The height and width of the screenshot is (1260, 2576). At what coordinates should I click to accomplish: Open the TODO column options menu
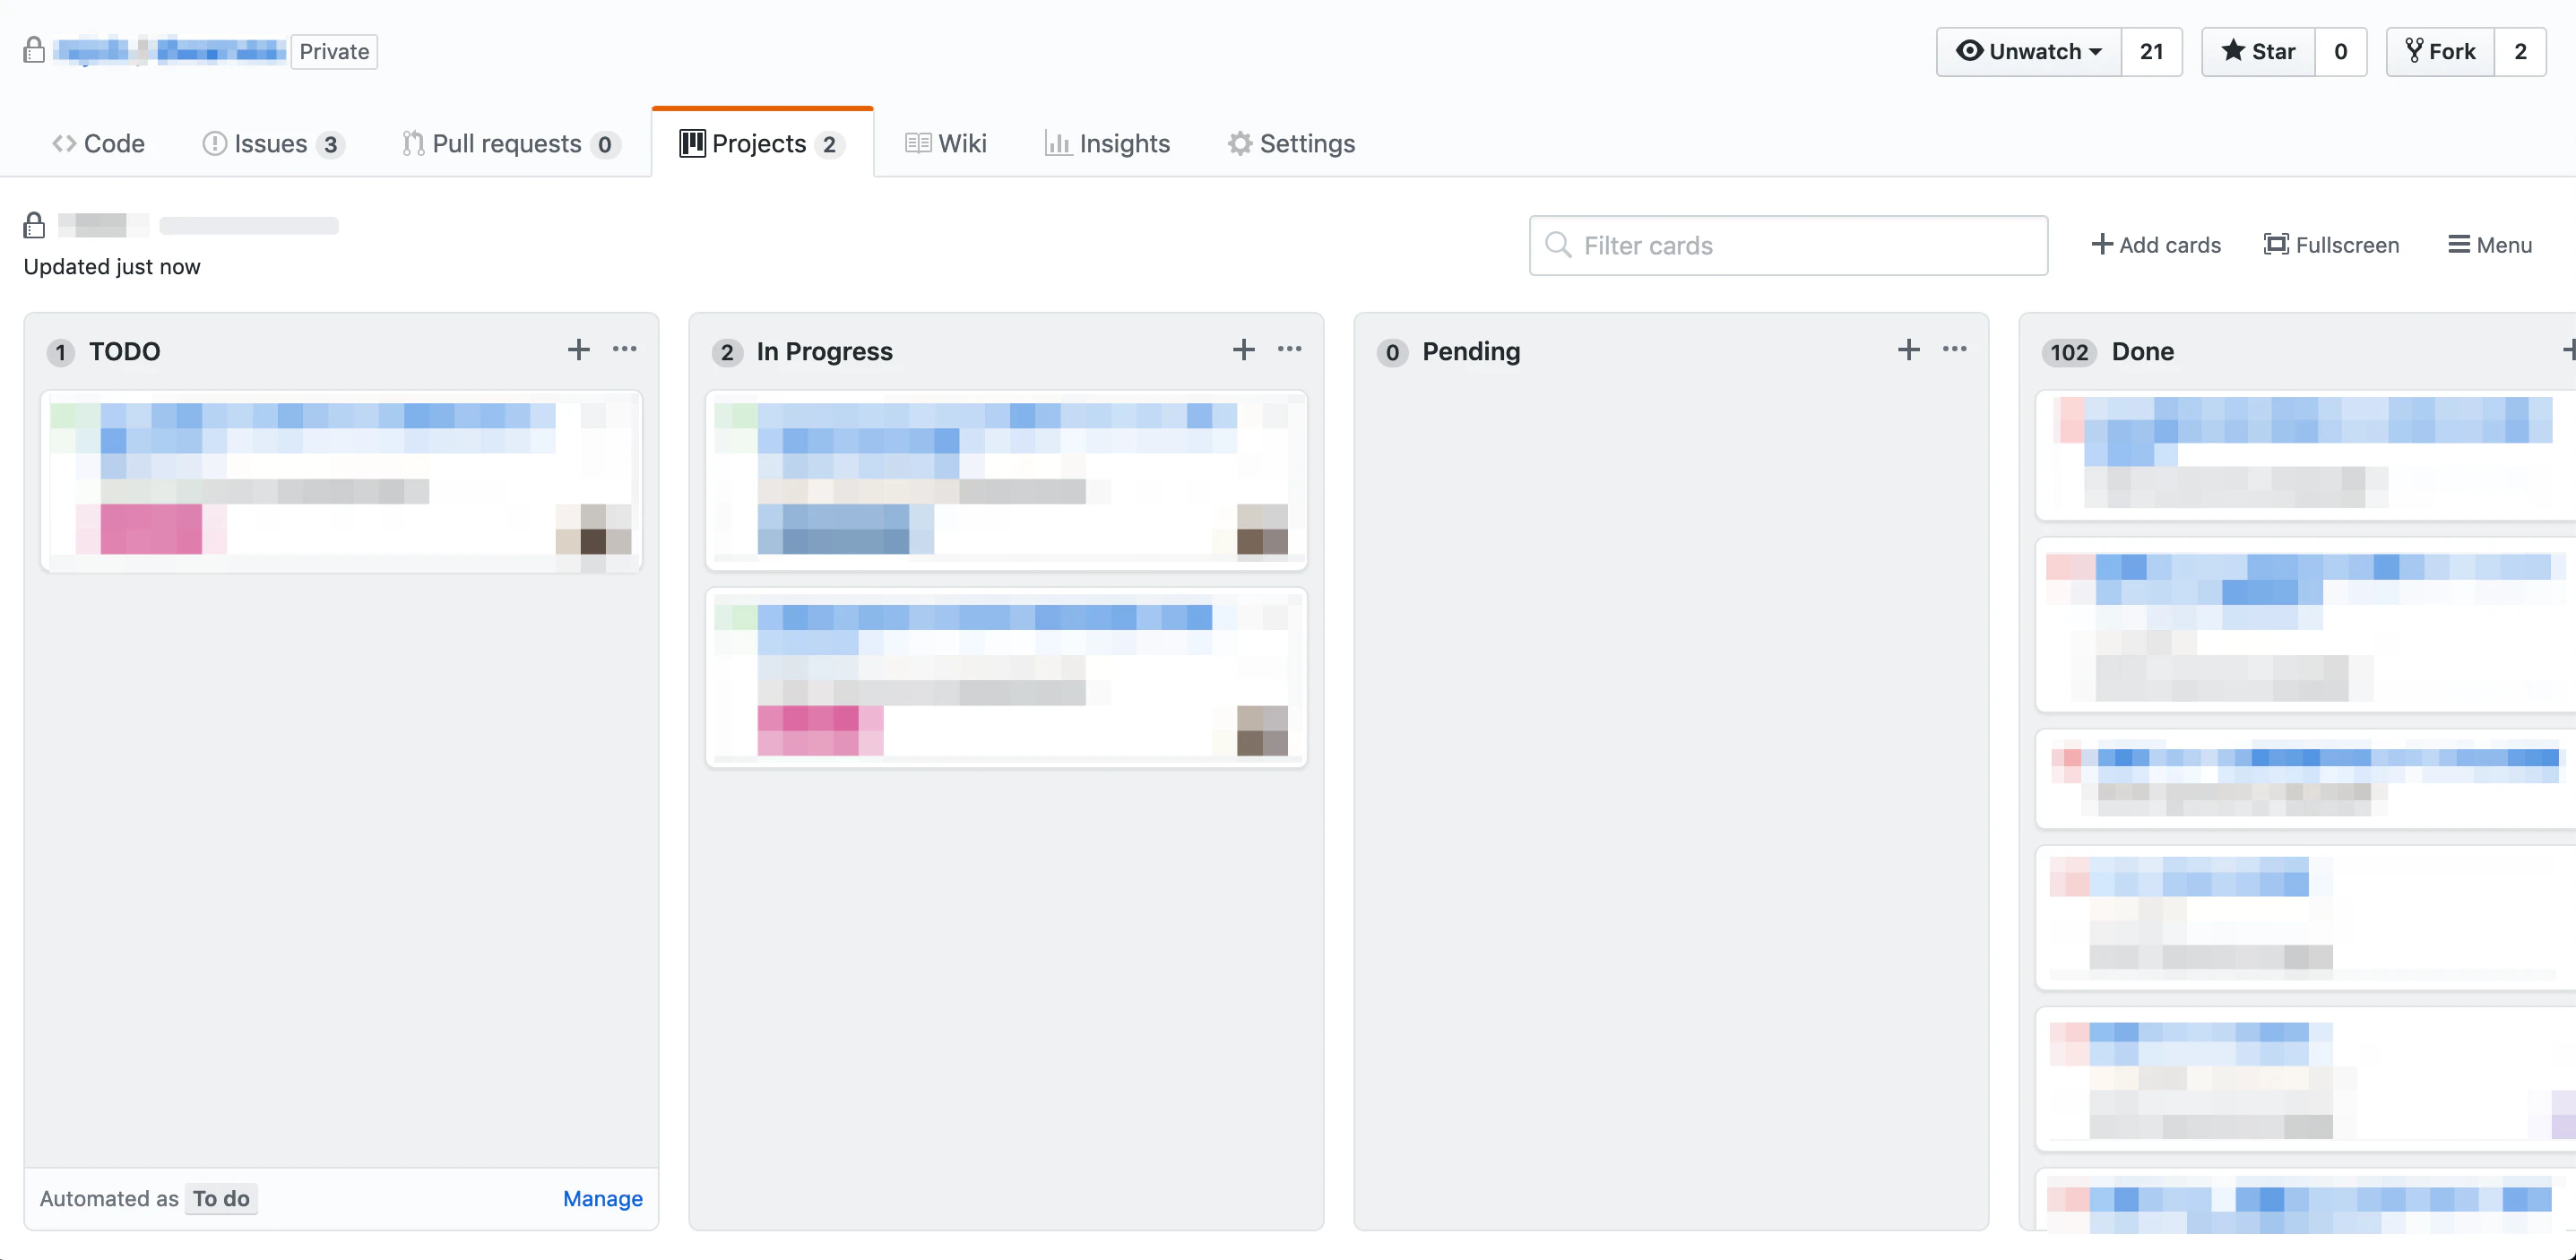pos(625,349)
